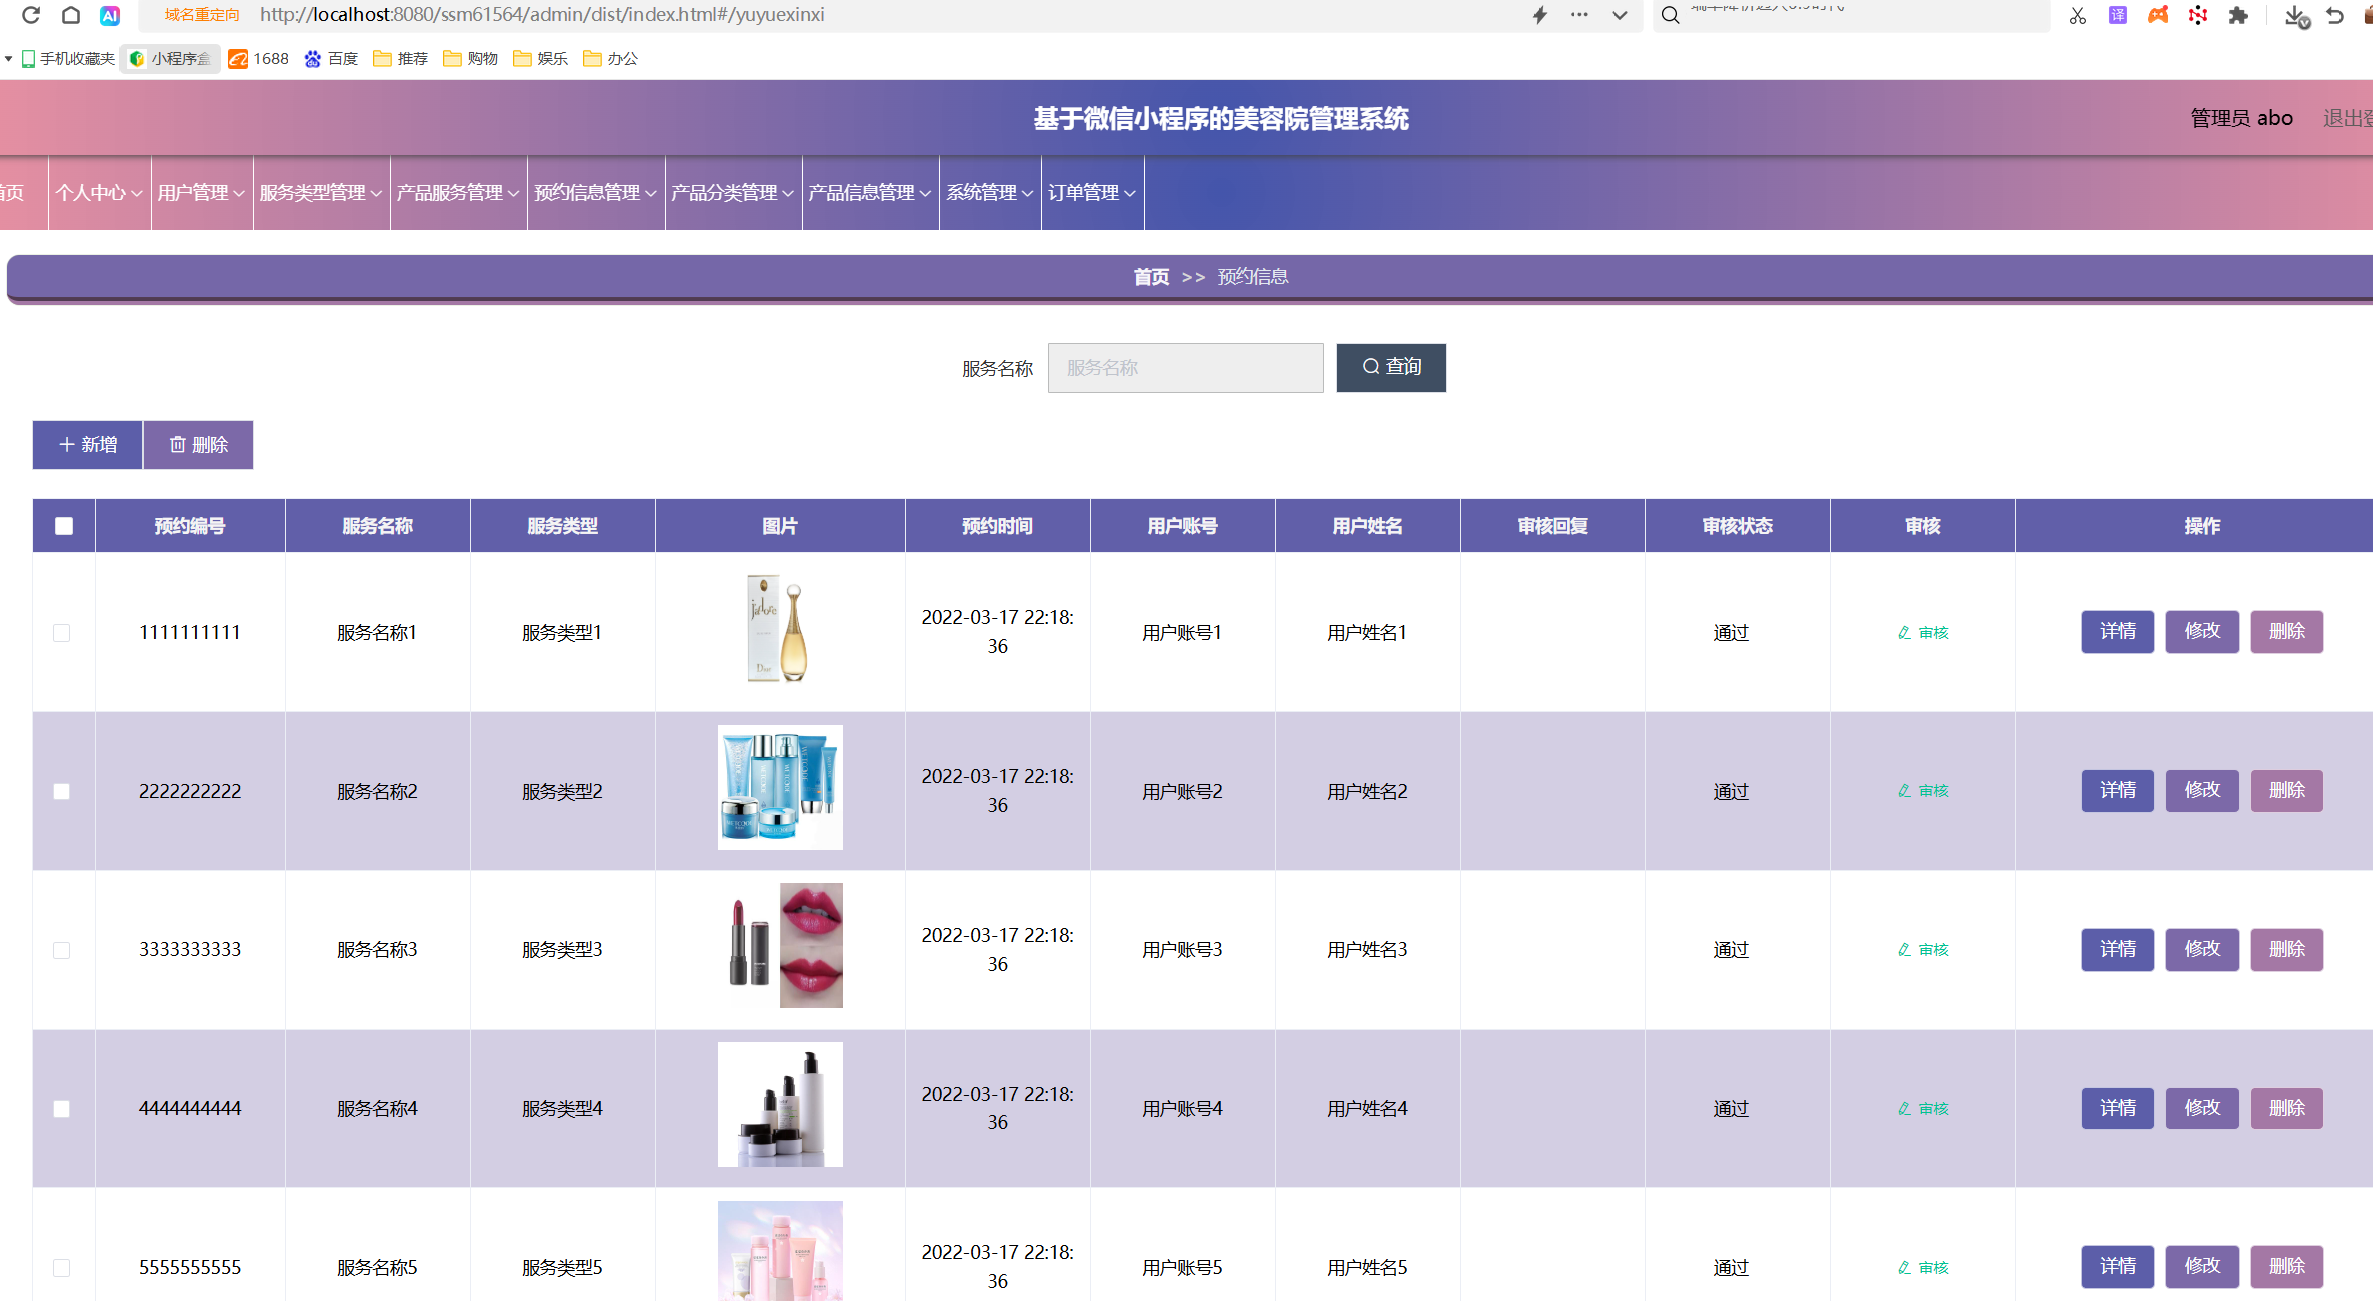Viewport: 2373px width, 1301px height.
Task: Click 修改 for row 服务名称2
Action: (2202, 791)
